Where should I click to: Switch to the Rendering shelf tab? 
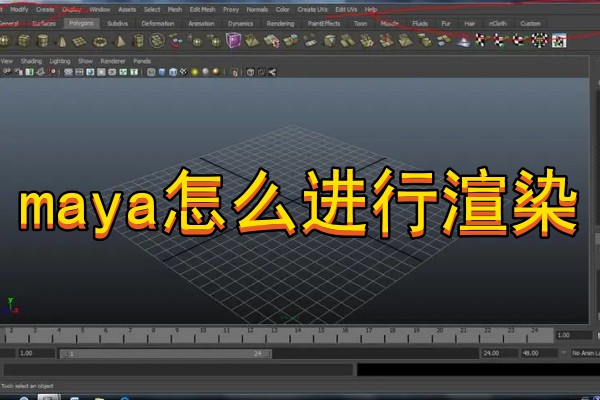point(280,24)
